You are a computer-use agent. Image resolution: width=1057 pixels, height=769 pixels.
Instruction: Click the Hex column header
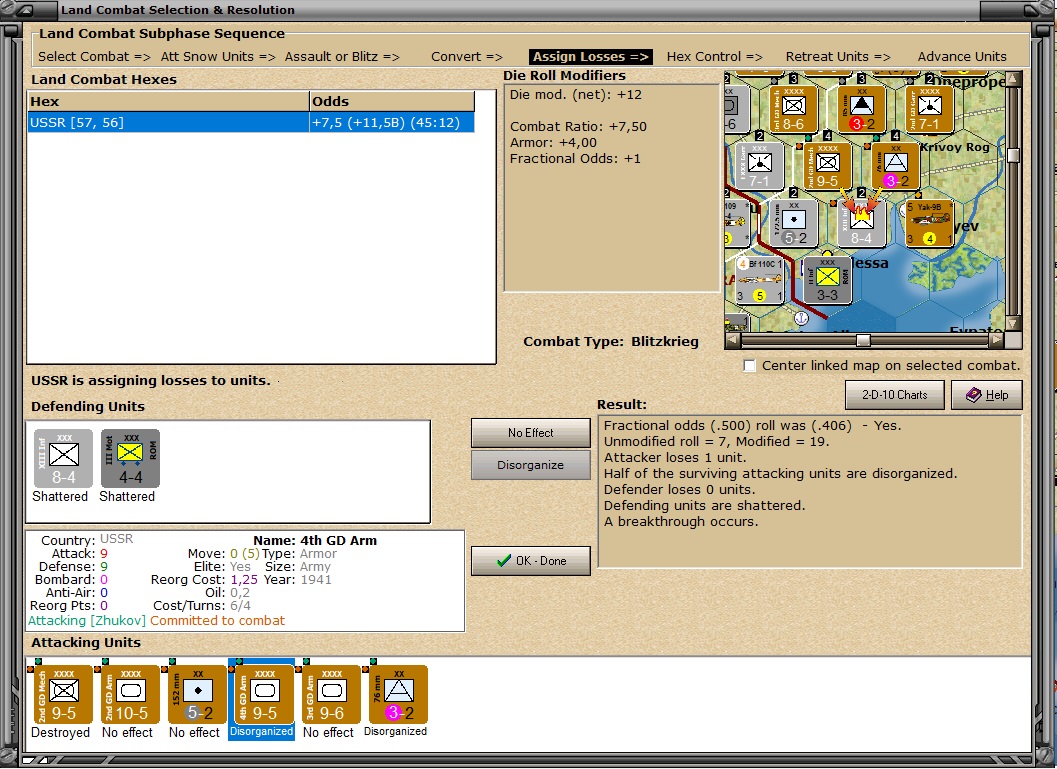coord(168,102)
